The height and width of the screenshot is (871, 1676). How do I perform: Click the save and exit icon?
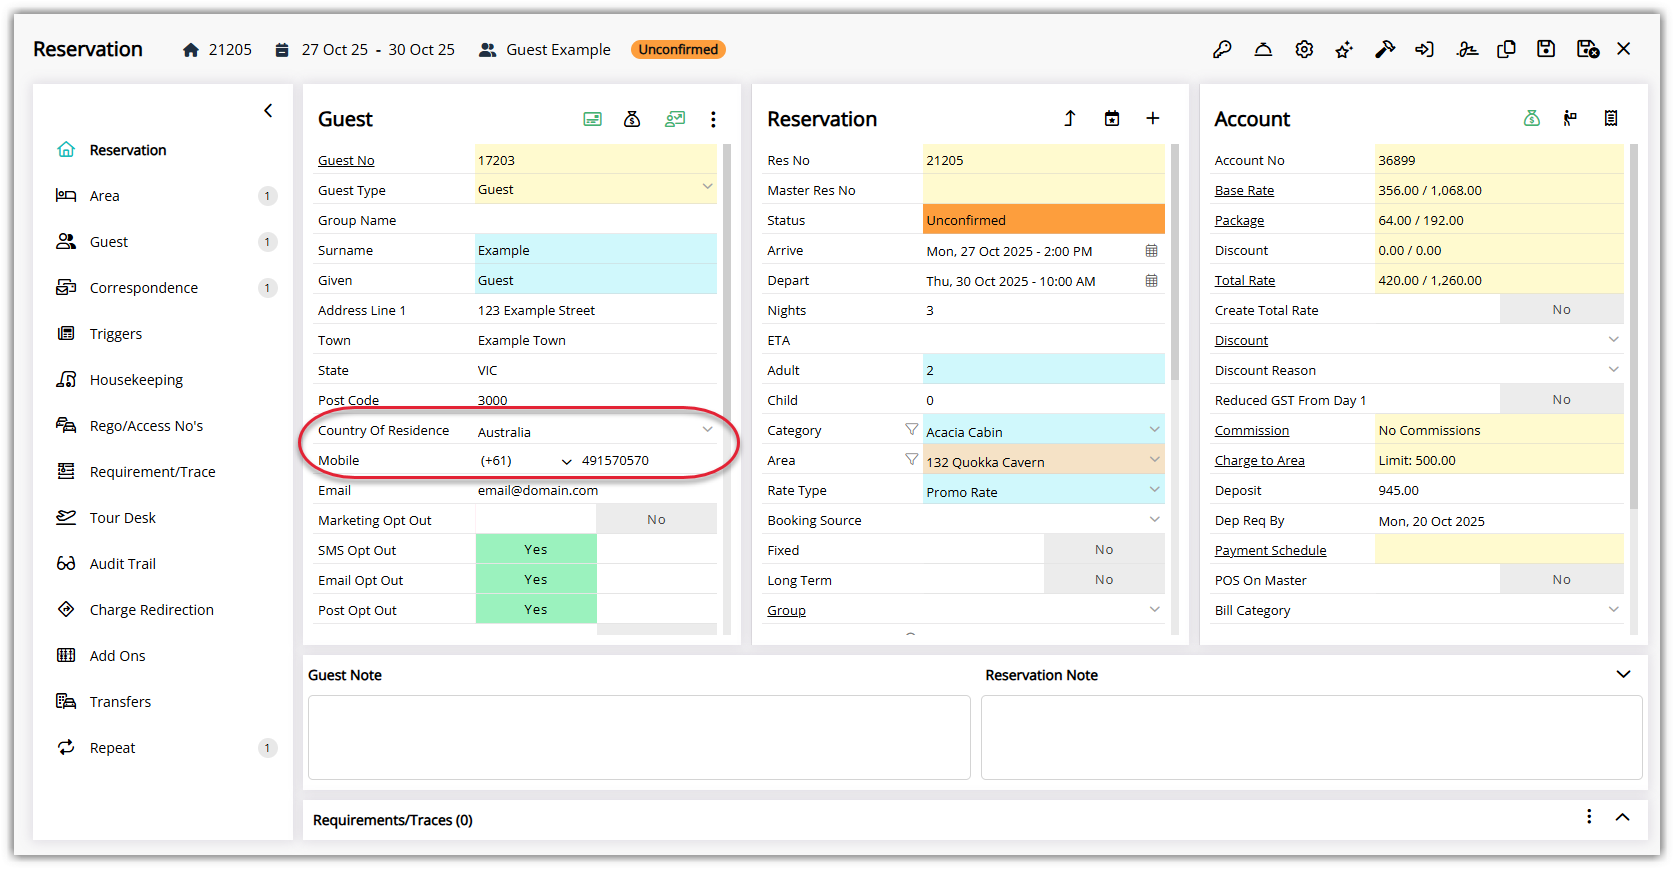(x=1588, y=49)
